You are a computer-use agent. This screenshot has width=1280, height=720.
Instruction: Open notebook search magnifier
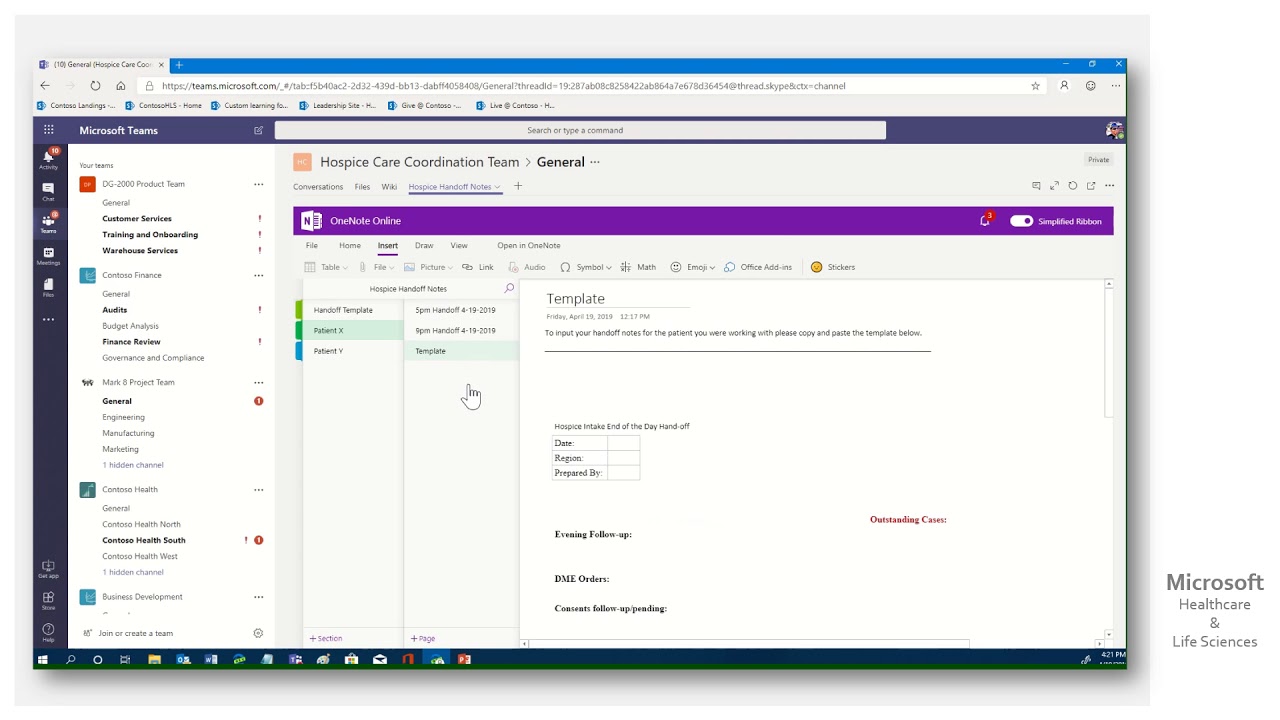point(509,288)
